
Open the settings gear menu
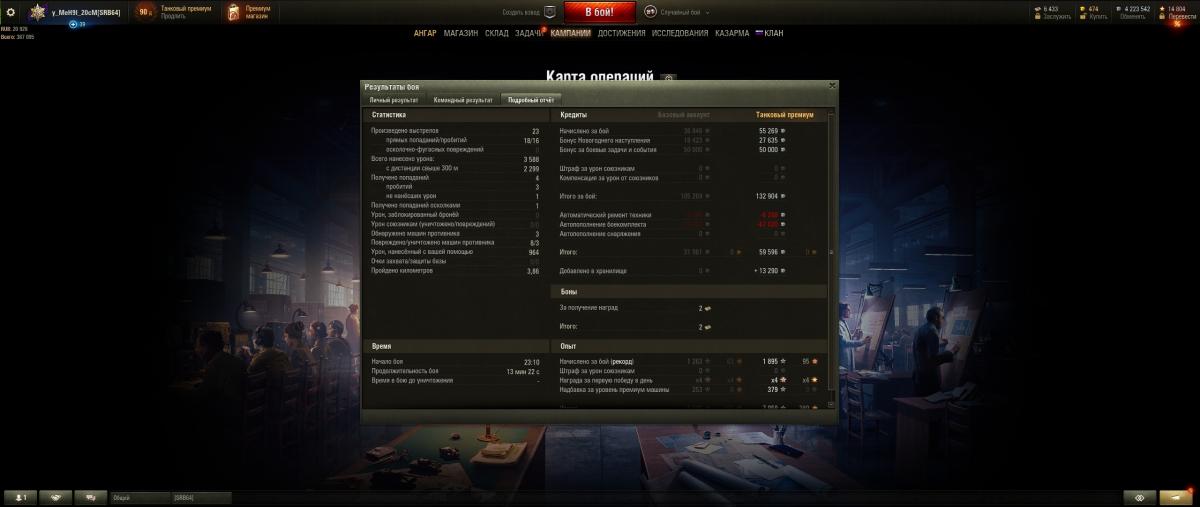(10, 12)
